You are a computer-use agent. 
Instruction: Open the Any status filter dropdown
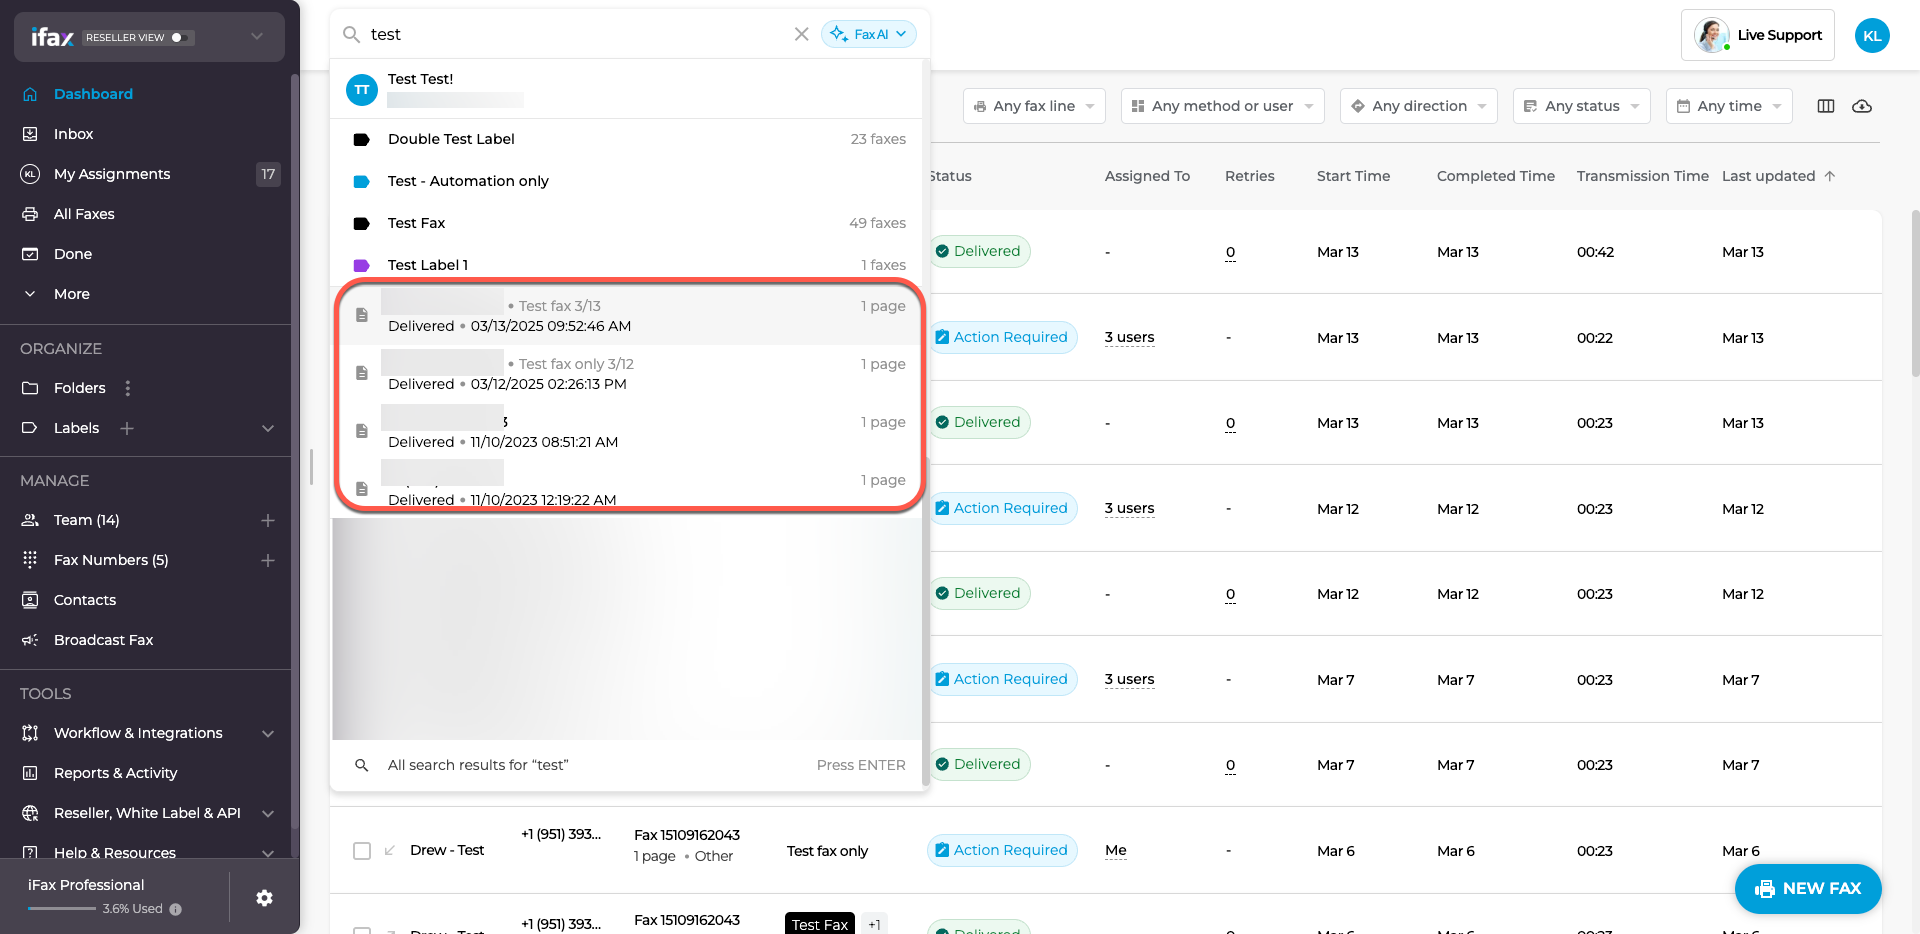pos(1581,106)
